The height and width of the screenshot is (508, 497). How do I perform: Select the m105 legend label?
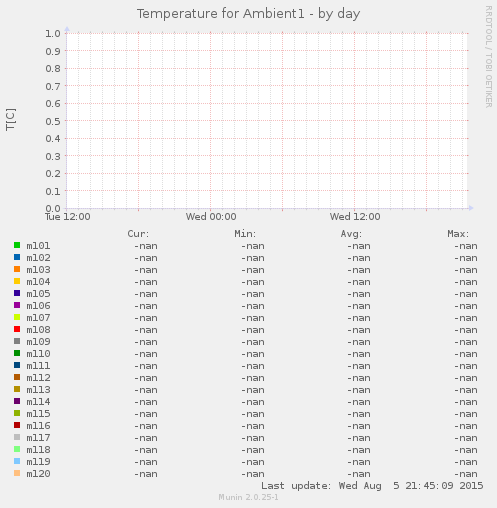coord(38,294)
